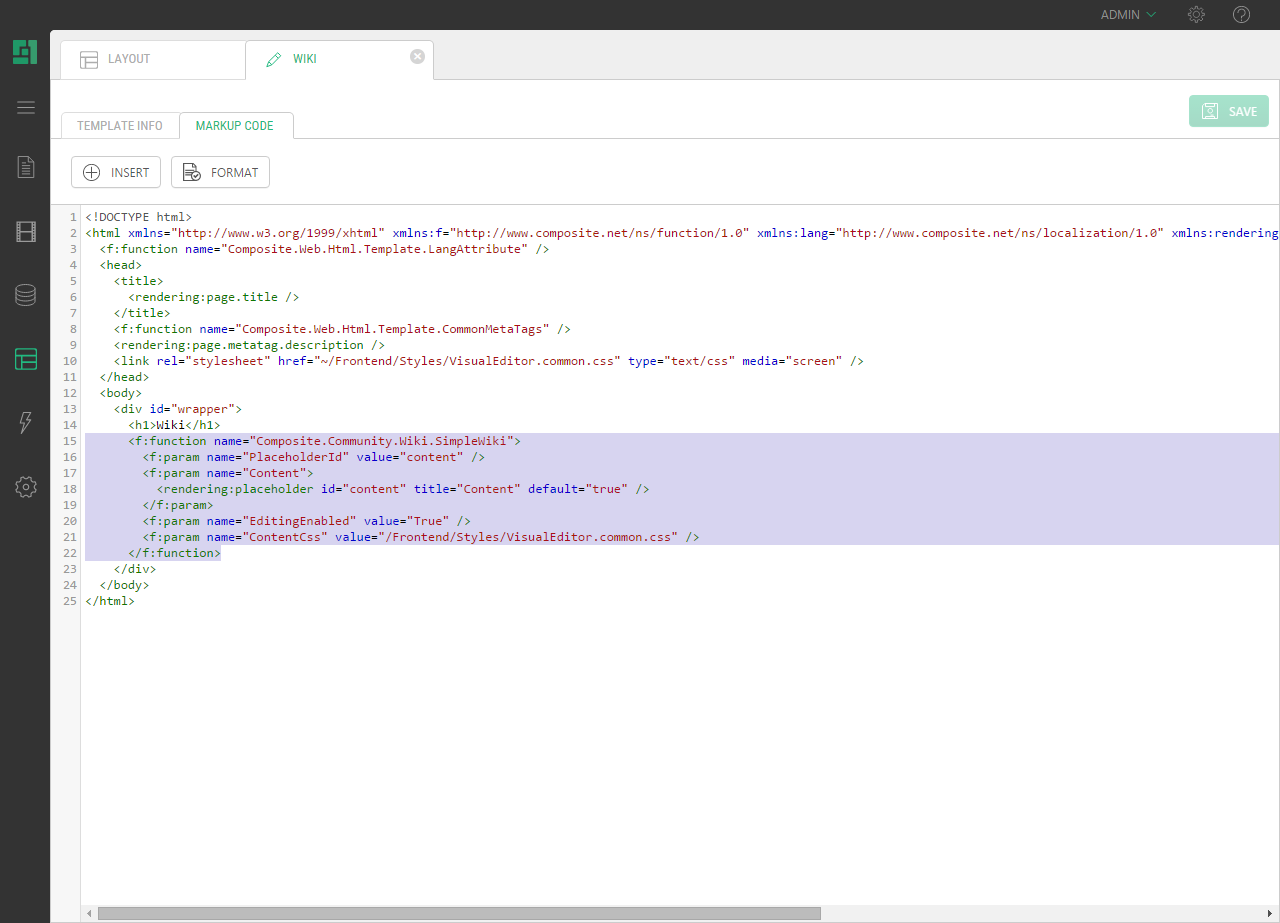The image size is (1280, 923).
Task: Click the Composite C1 logo icon
Action: click(25, 52)
